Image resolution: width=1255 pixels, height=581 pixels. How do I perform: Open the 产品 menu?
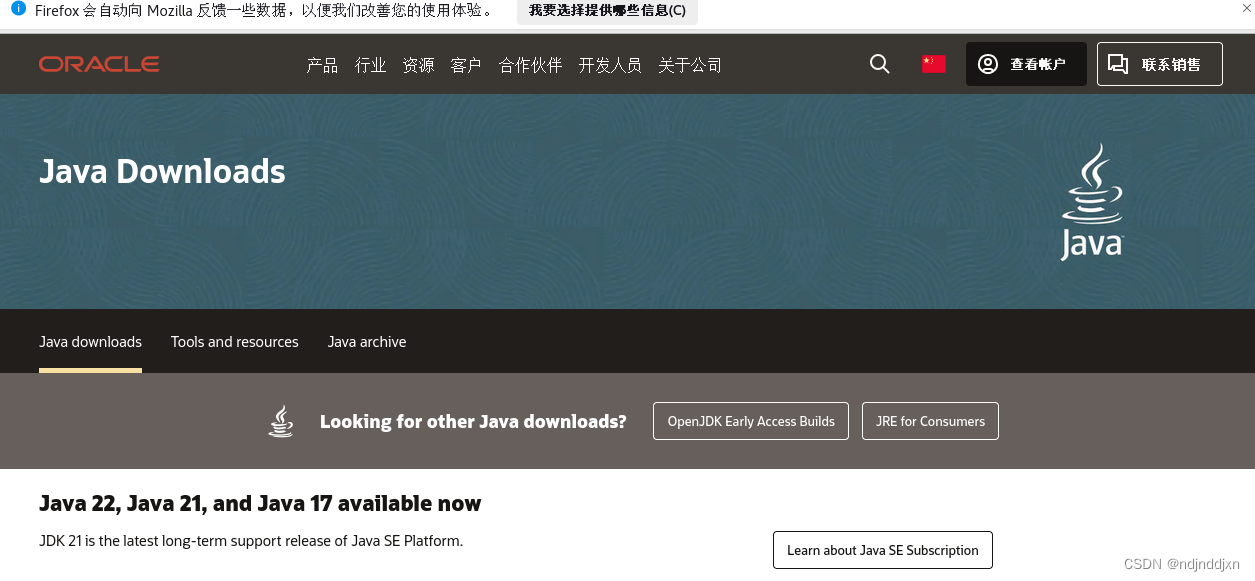point(322,65)
